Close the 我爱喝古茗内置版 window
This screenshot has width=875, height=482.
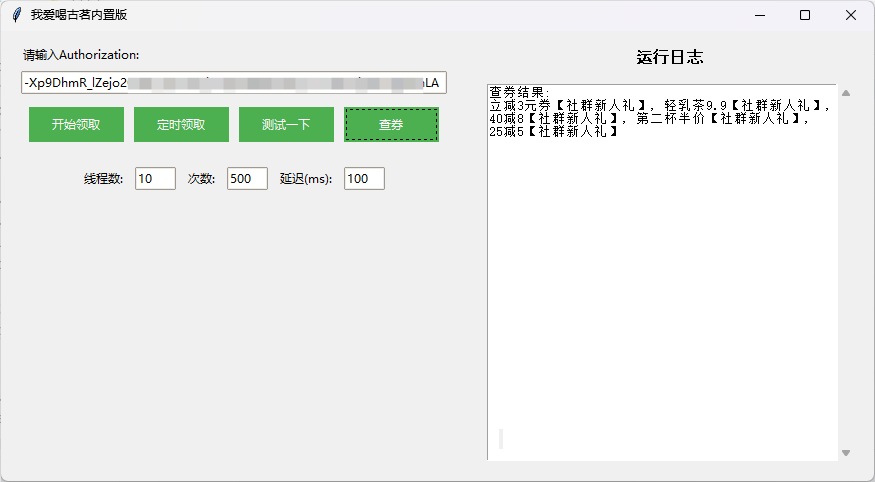pos(851,15)
